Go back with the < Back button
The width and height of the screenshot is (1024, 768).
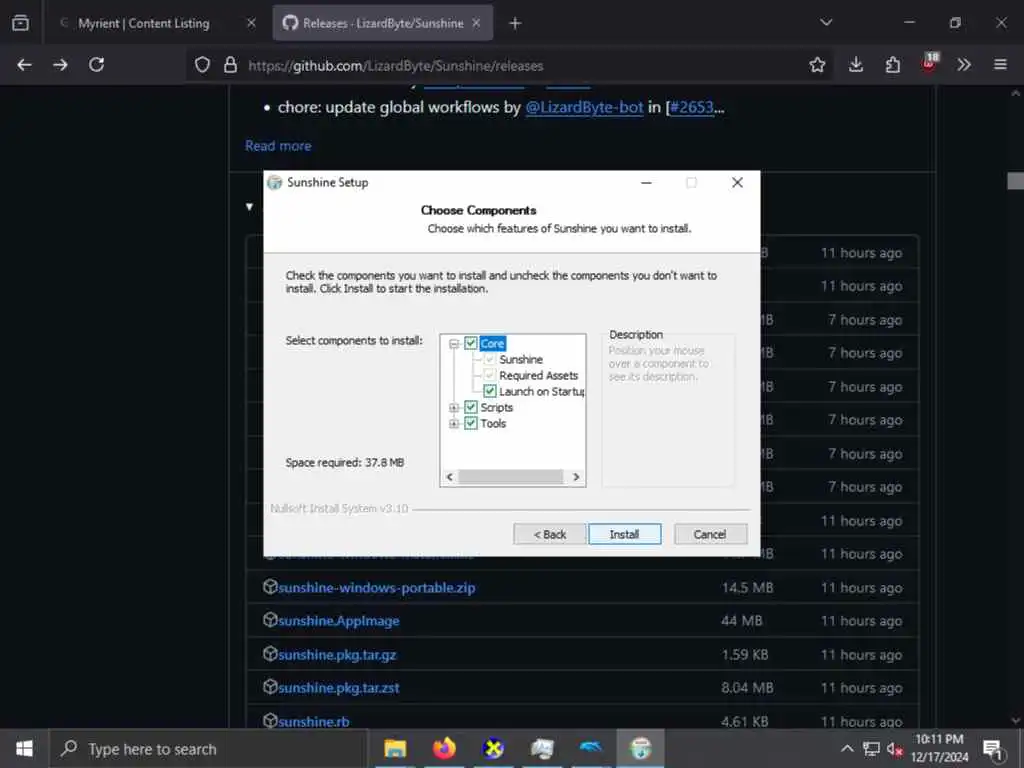(549, 534)
